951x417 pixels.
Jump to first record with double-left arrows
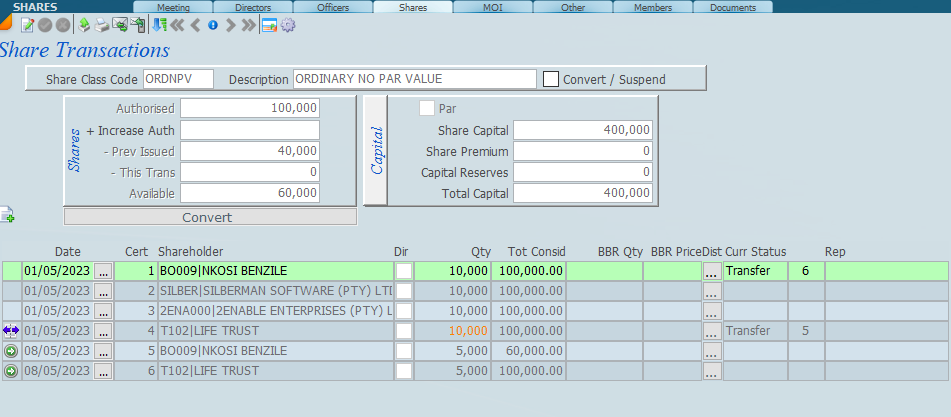coord(177,25)
